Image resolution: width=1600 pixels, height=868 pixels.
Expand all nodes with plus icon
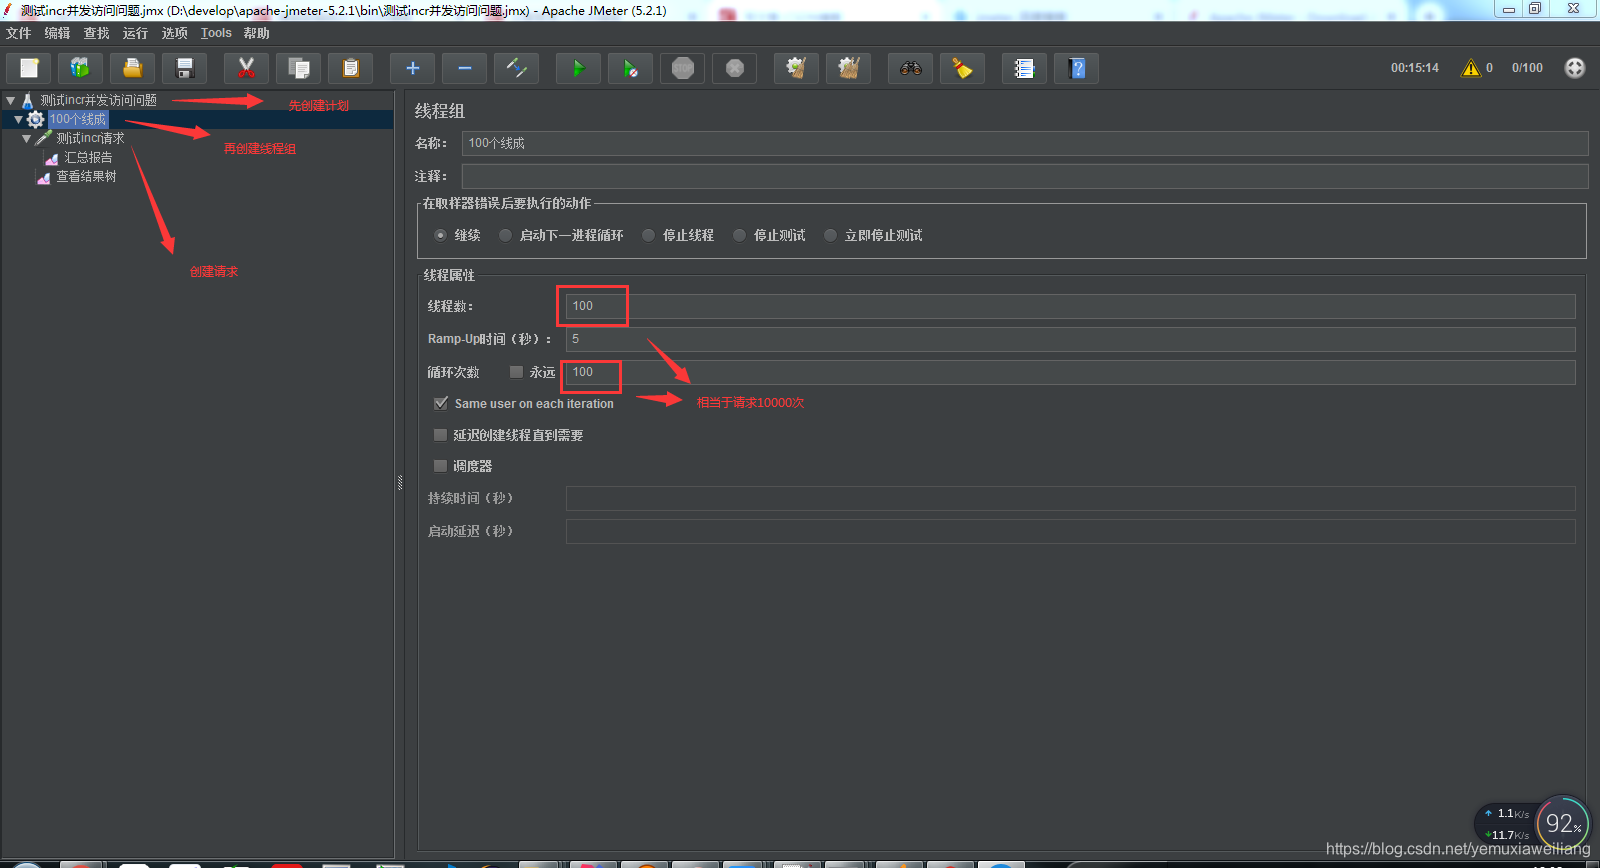[x=412, y=68]
